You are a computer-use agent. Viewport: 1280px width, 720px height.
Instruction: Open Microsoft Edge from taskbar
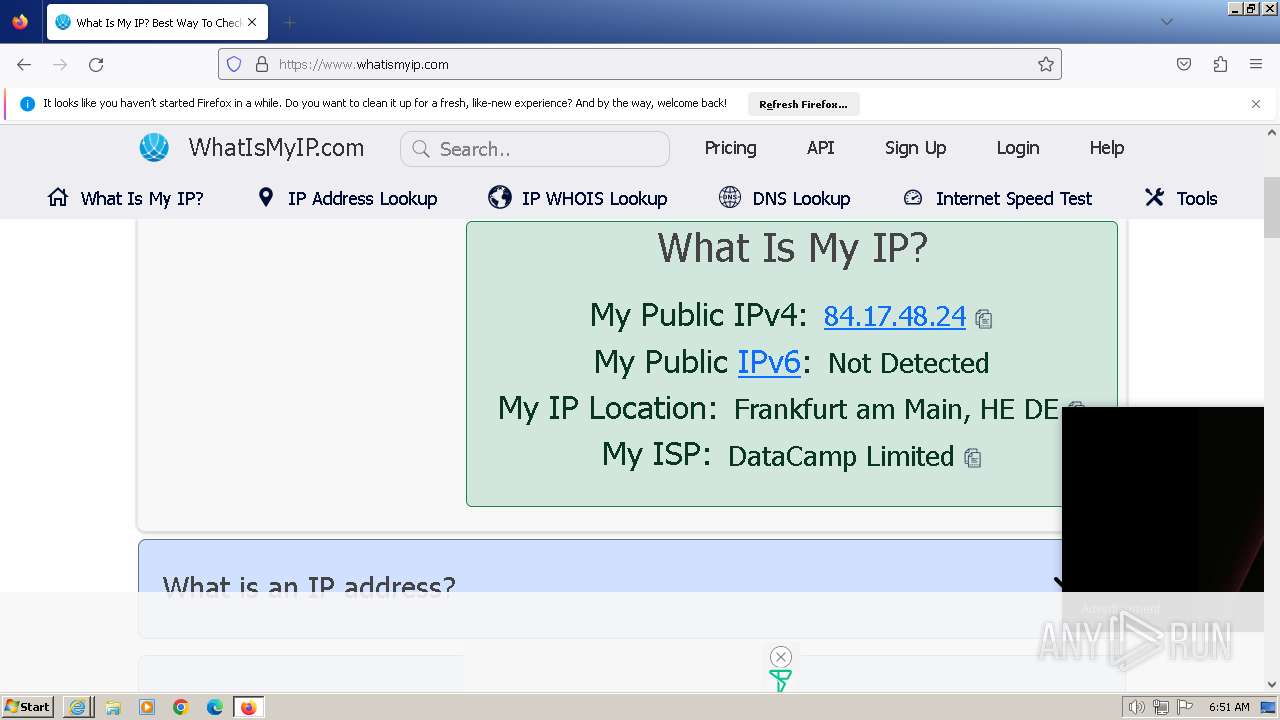[215, 707]
